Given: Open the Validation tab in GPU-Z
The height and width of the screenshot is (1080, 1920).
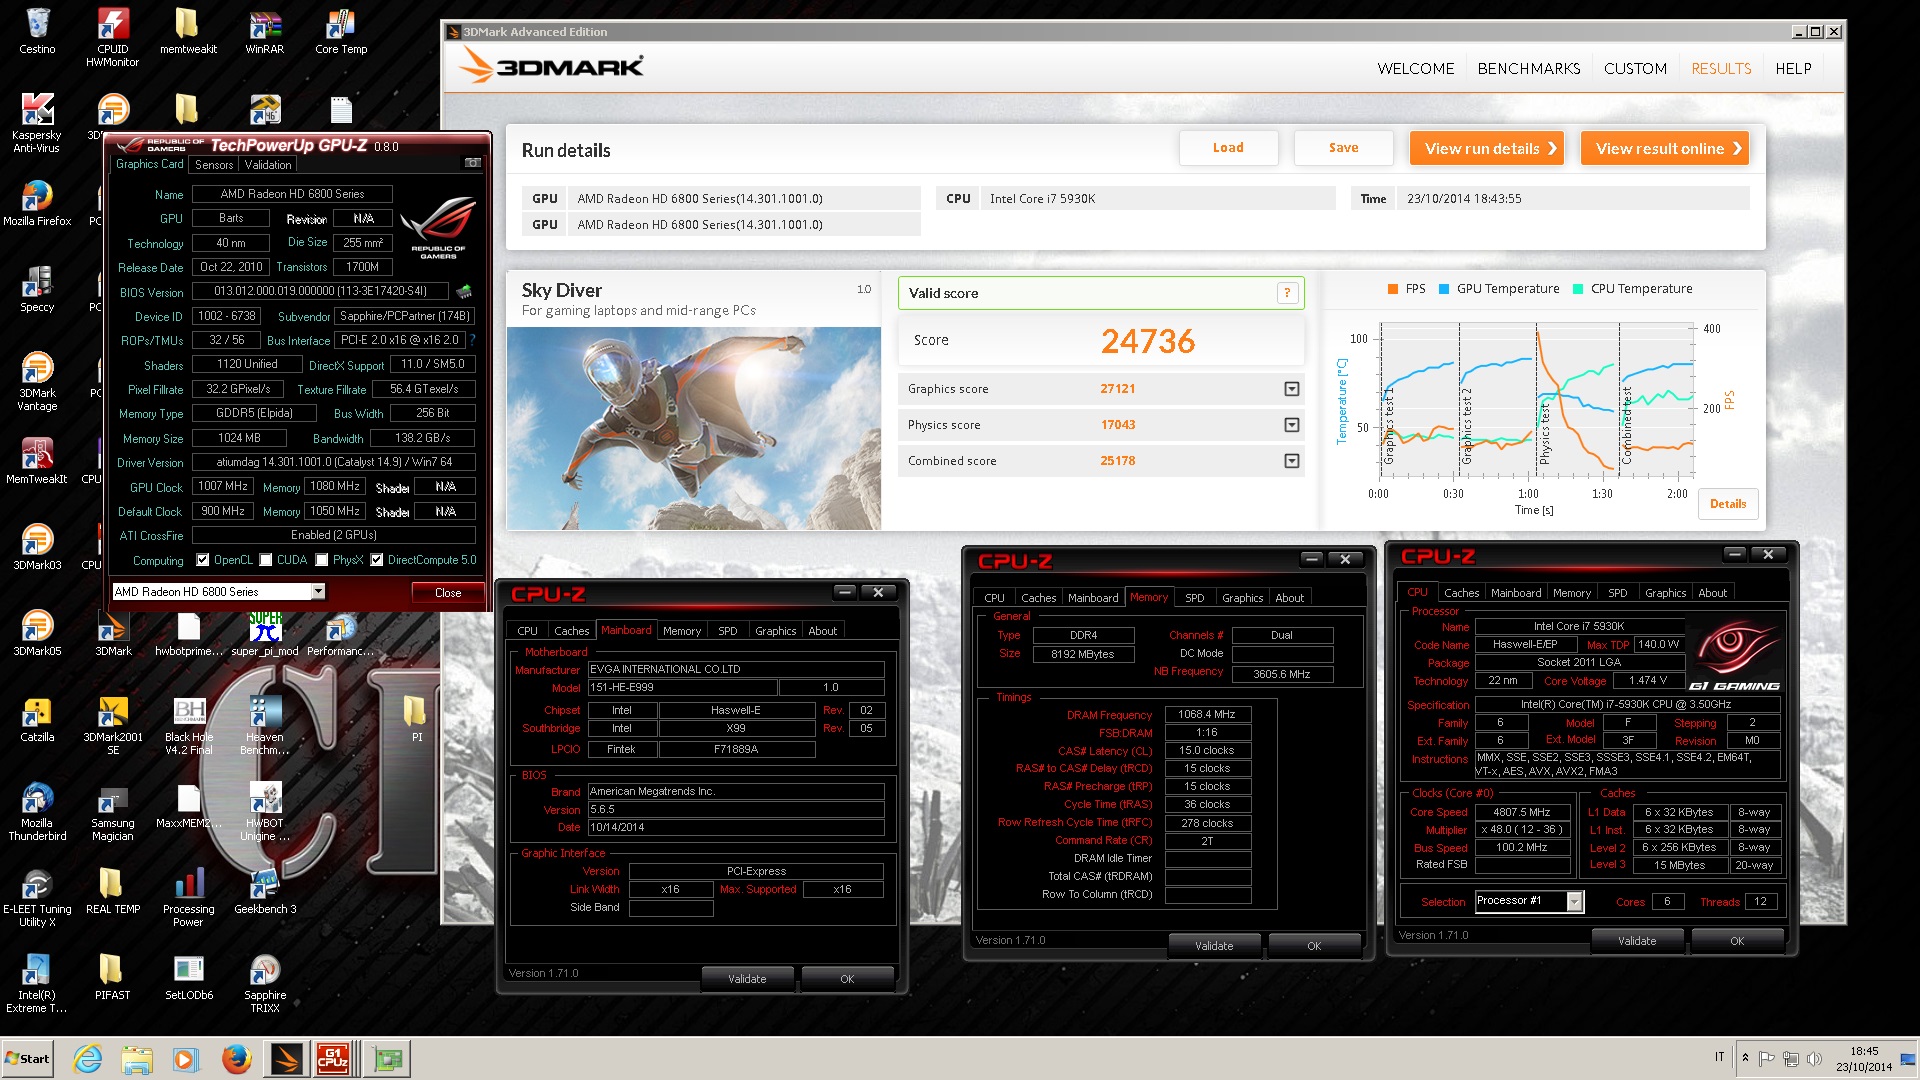Looking at the screenshot, I should click(268, 165).
